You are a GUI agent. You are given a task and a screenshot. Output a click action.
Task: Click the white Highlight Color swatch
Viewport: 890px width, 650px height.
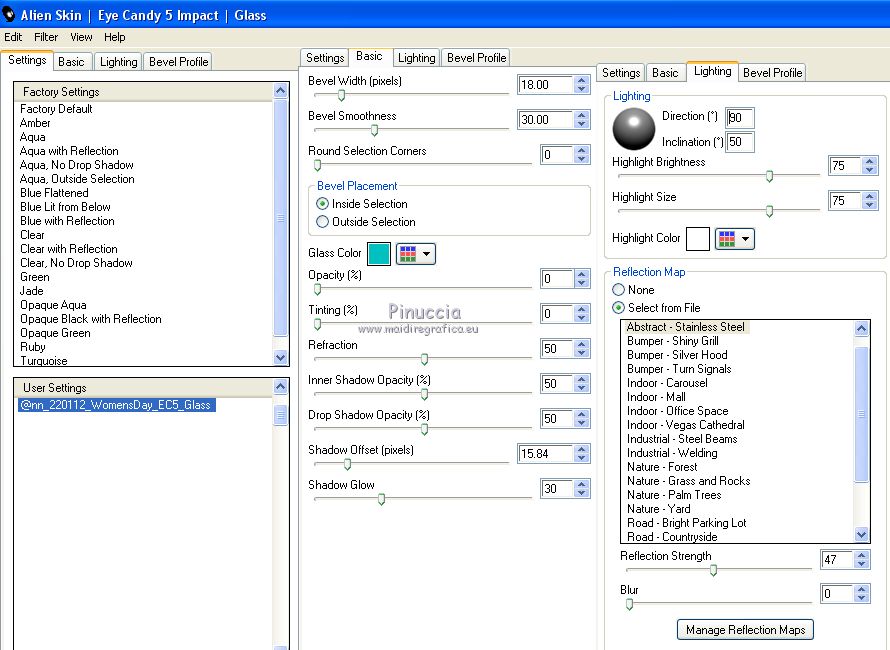click(x=698, y=239)
